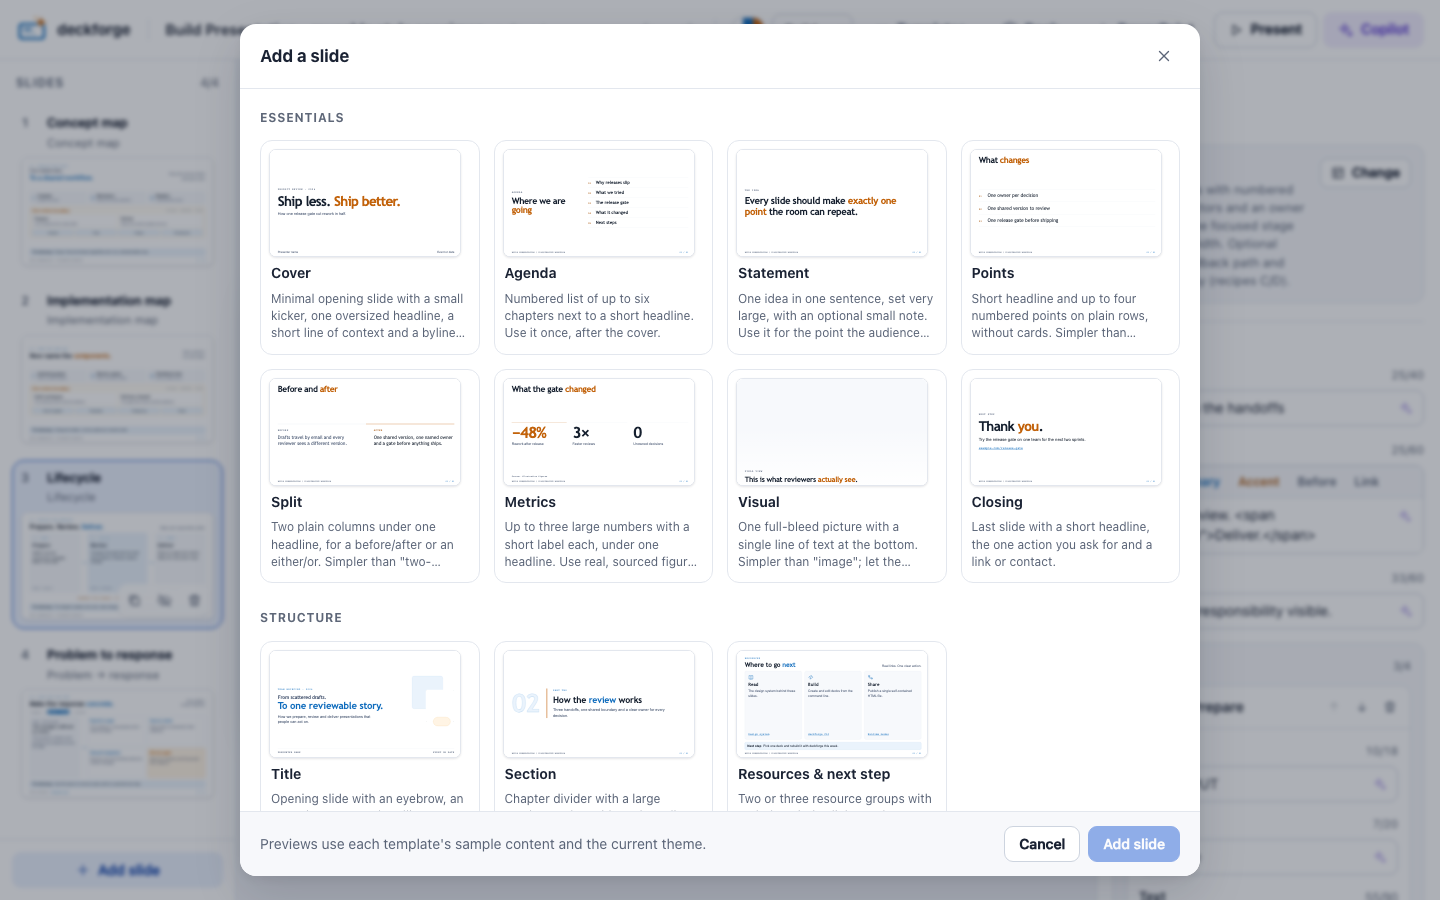
Task: Click the Metrics template description text
Action: (x=601, y=544)
